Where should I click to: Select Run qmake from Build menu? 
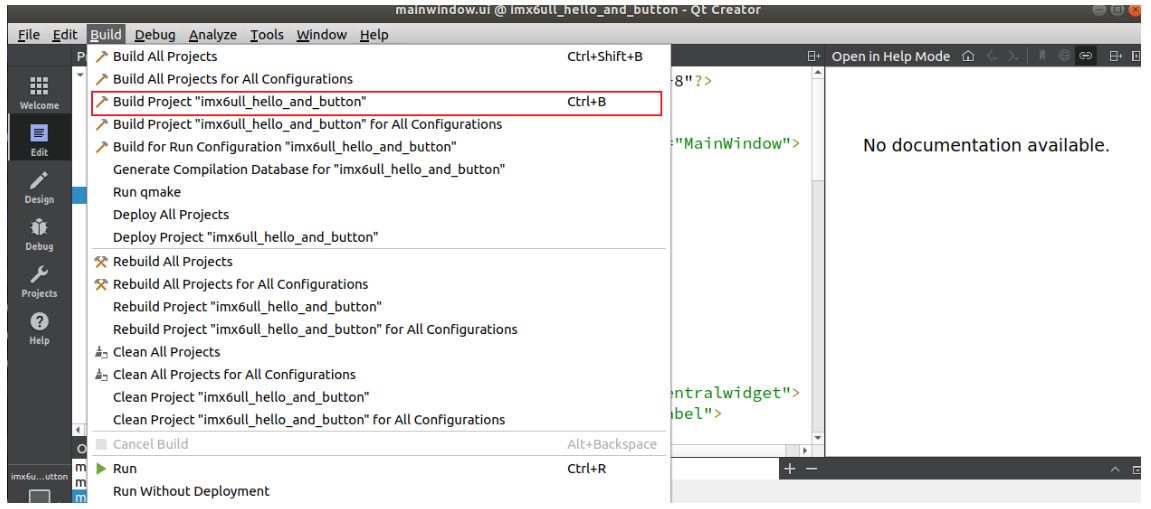147,192
